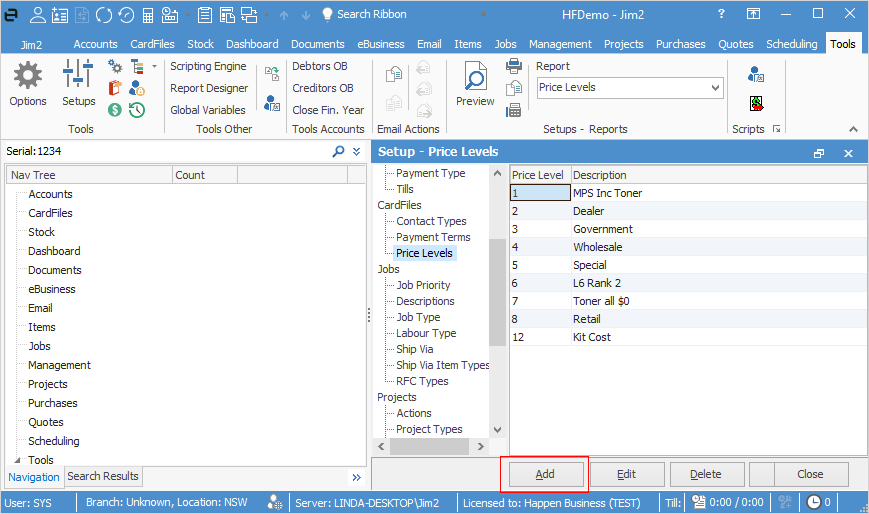Select Payment Terms in the setup tree
869x514 pixels.
[433, 237]
